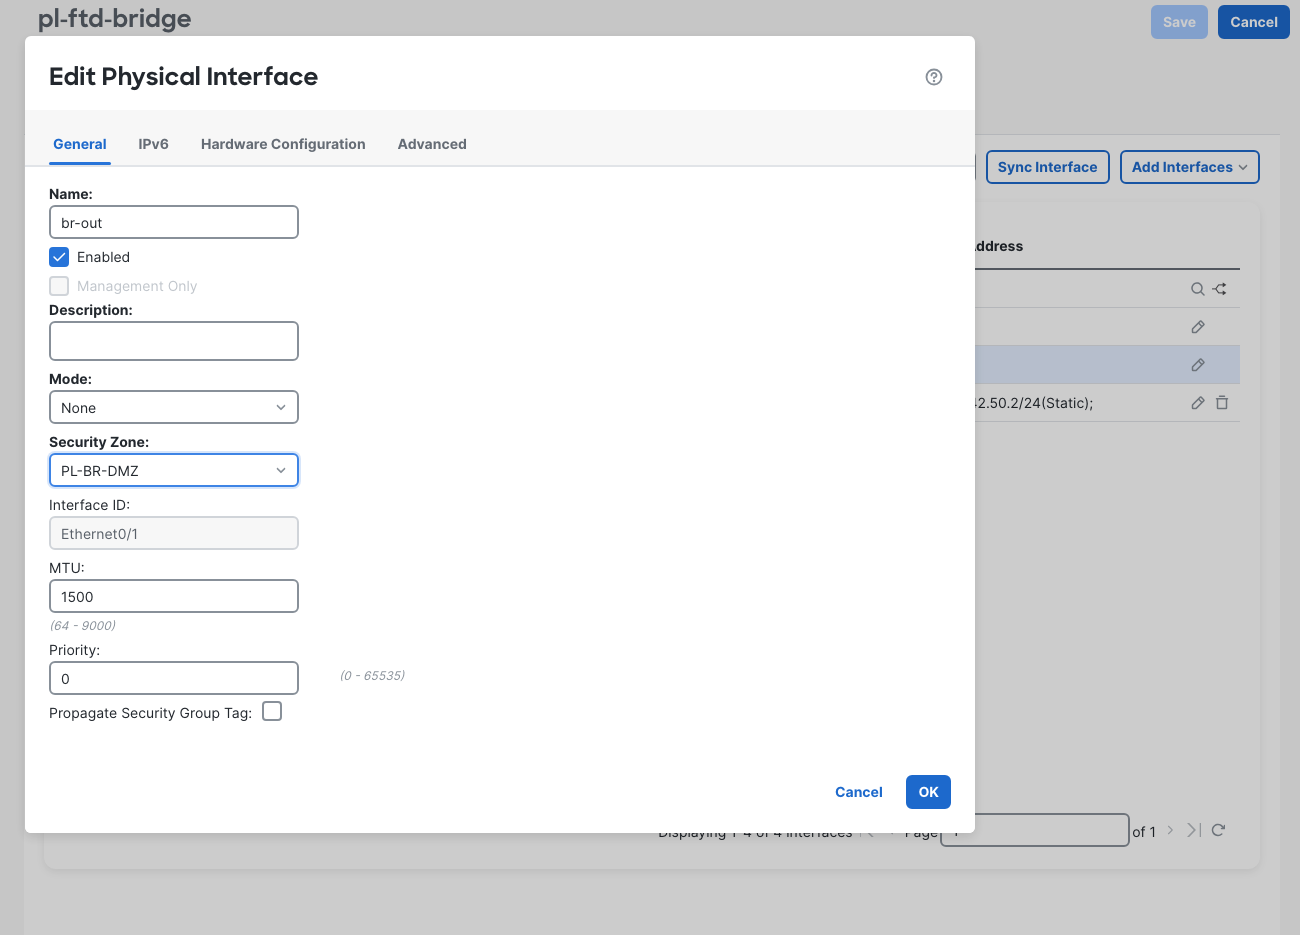Click the pl-ftd-bridge device title
The image size is (1300, 935).
114,18
